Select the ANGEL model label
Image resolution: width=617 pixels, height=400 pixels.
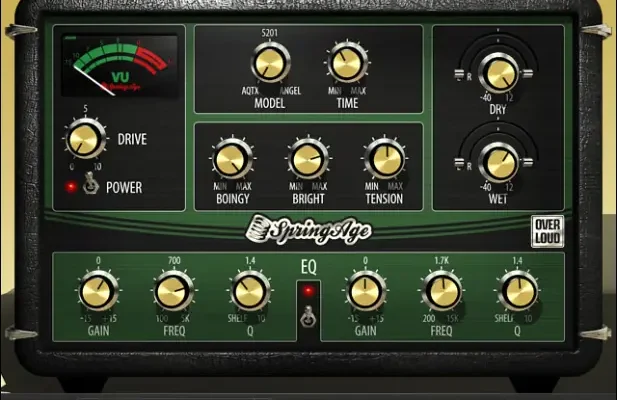[289, 91]
